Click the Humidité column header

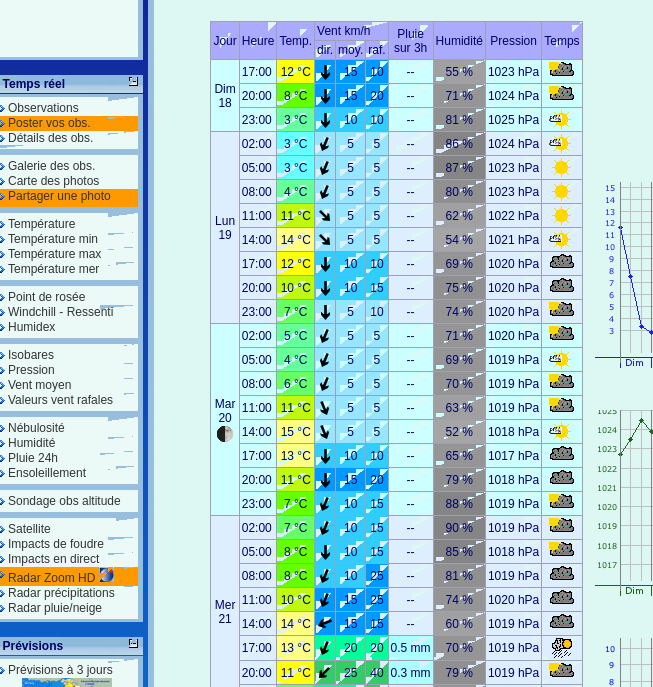coord(459,41)
